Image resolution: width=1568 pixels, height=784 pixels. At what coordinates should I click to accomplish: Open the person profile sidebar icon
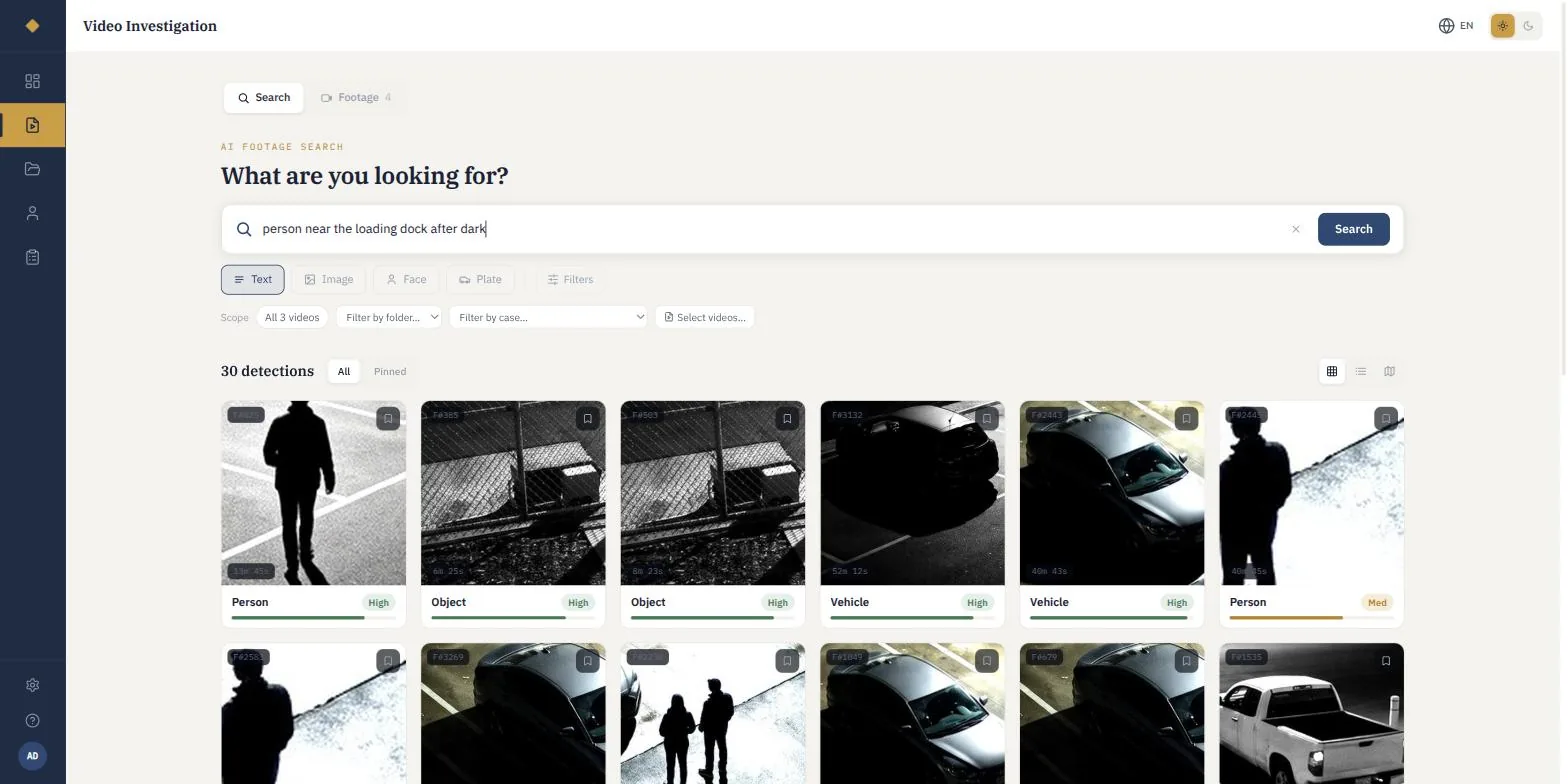[32, 213]
